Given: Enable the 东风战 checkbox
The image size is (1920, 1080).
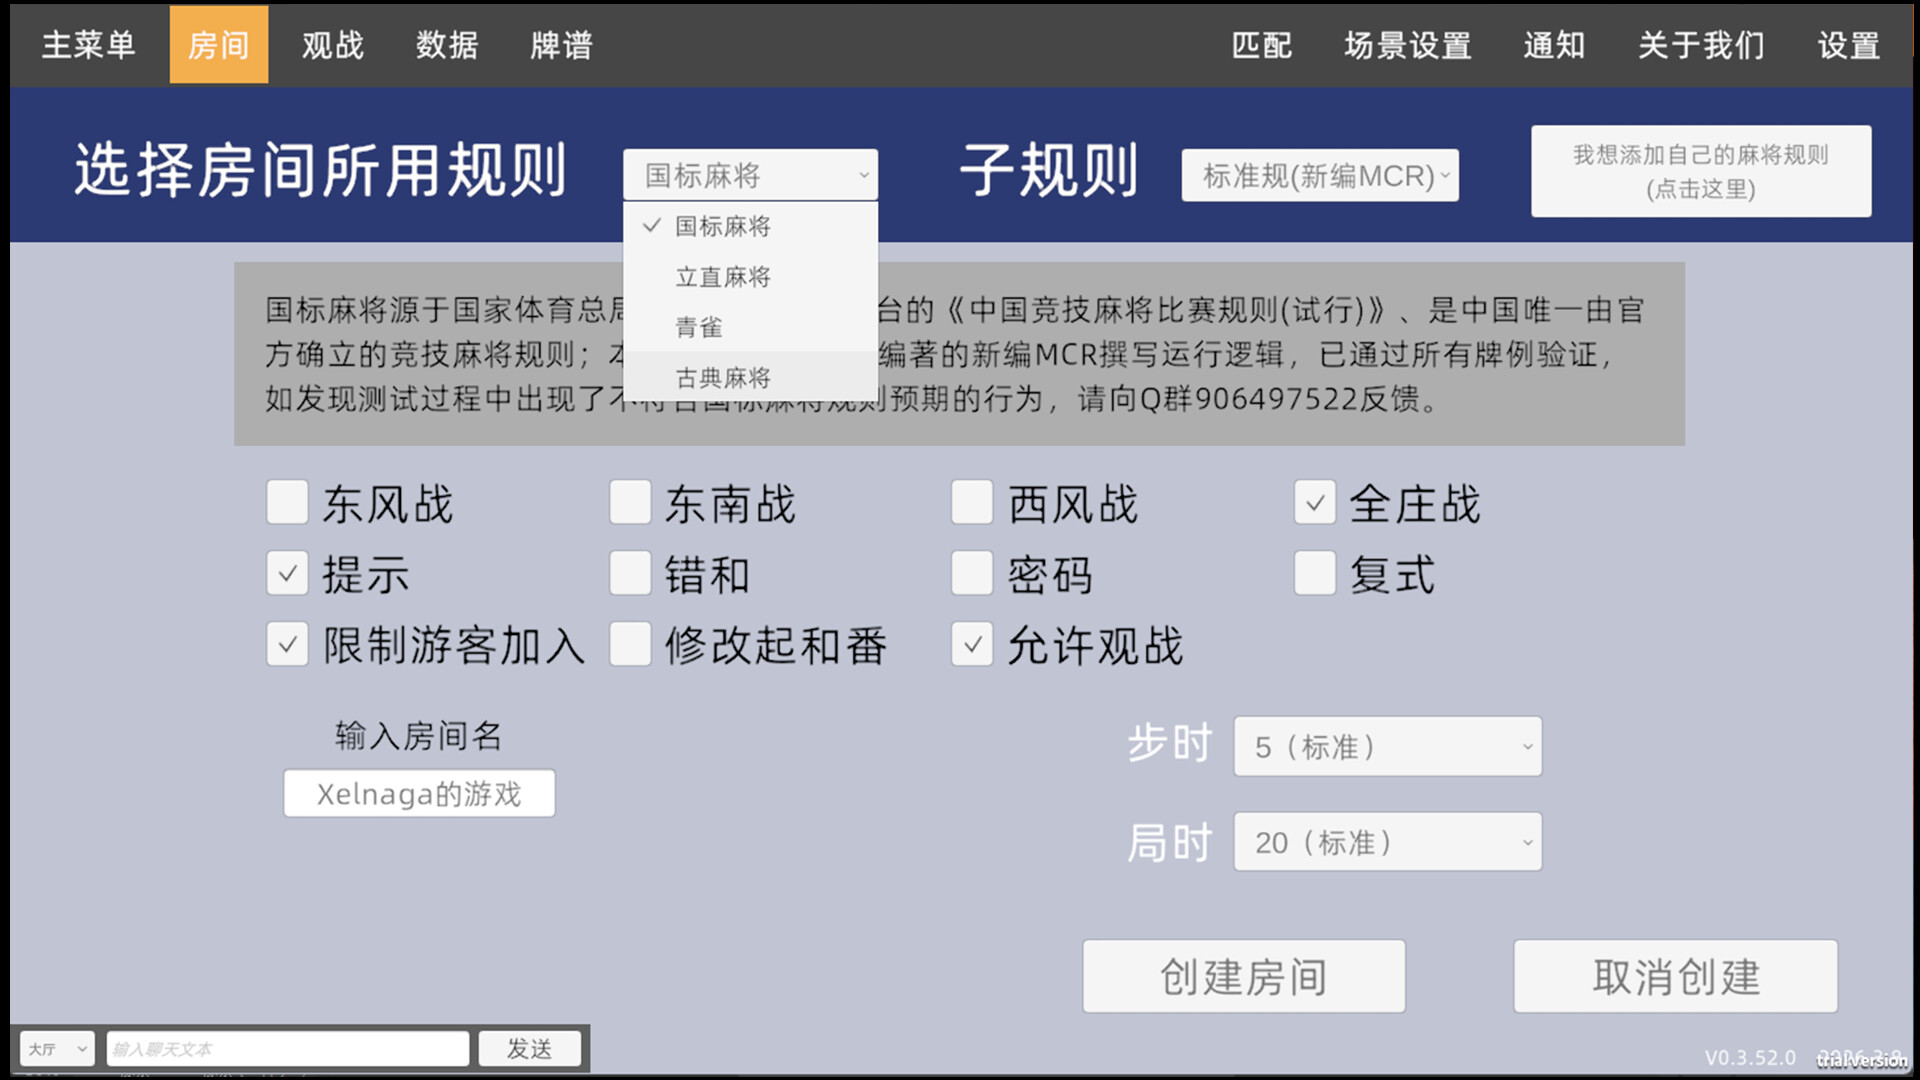Looking at the screenshot, I should 287,503.
